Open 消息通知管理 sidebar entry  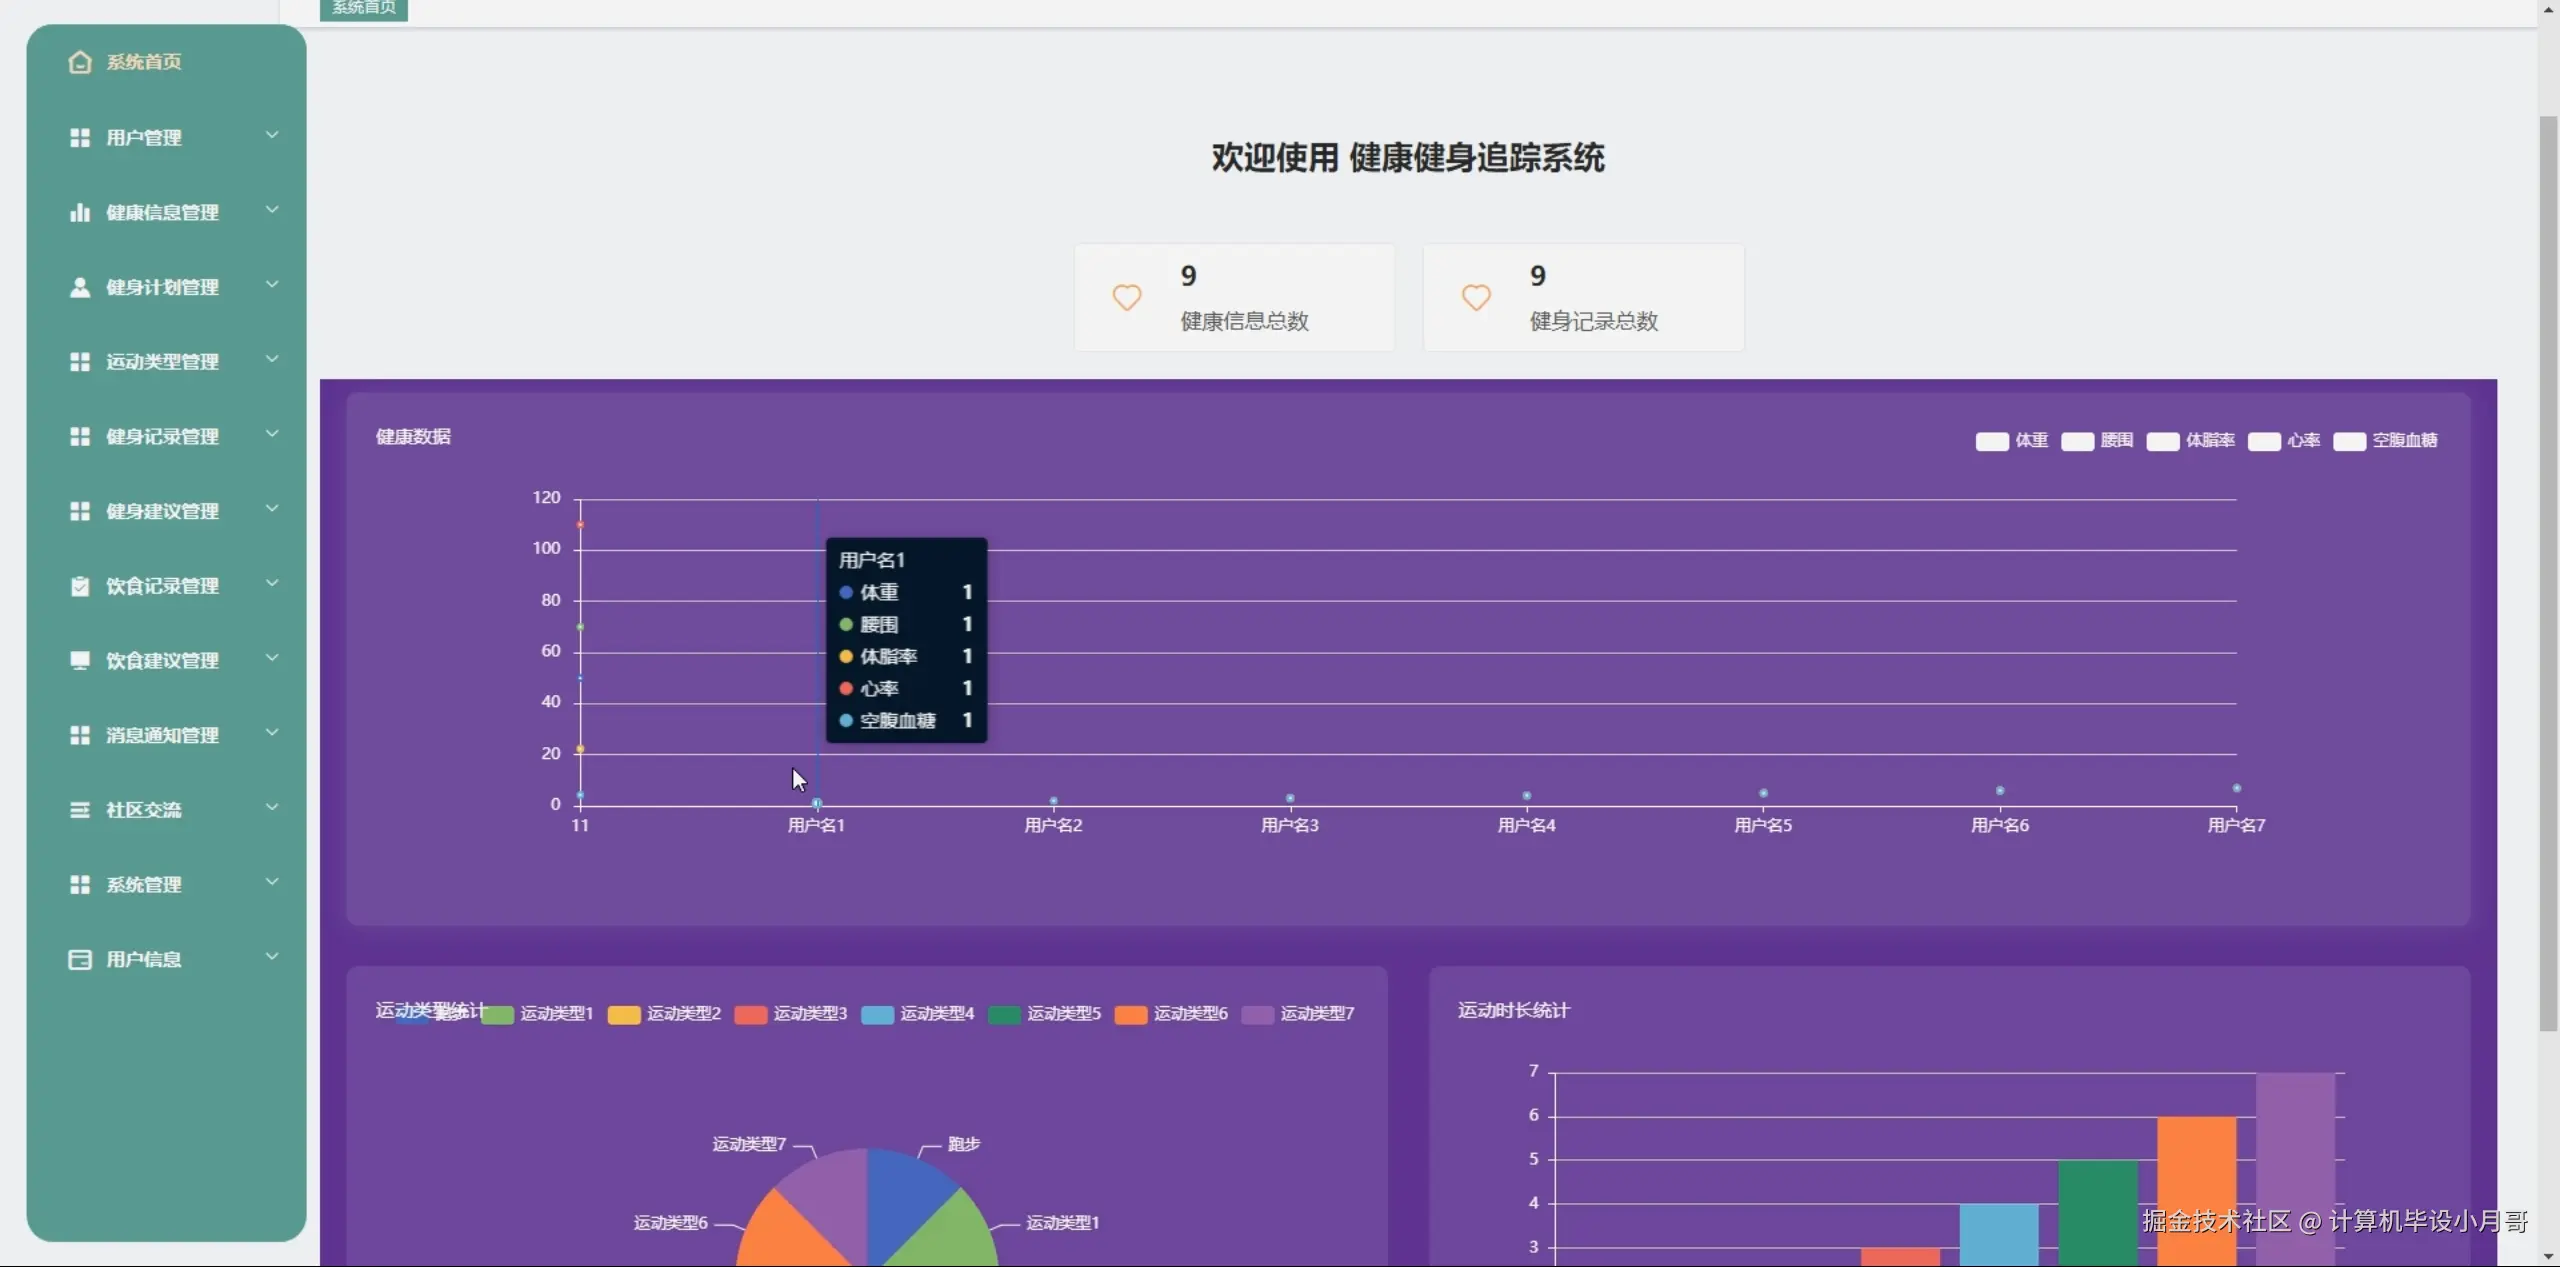pos(162,735)
